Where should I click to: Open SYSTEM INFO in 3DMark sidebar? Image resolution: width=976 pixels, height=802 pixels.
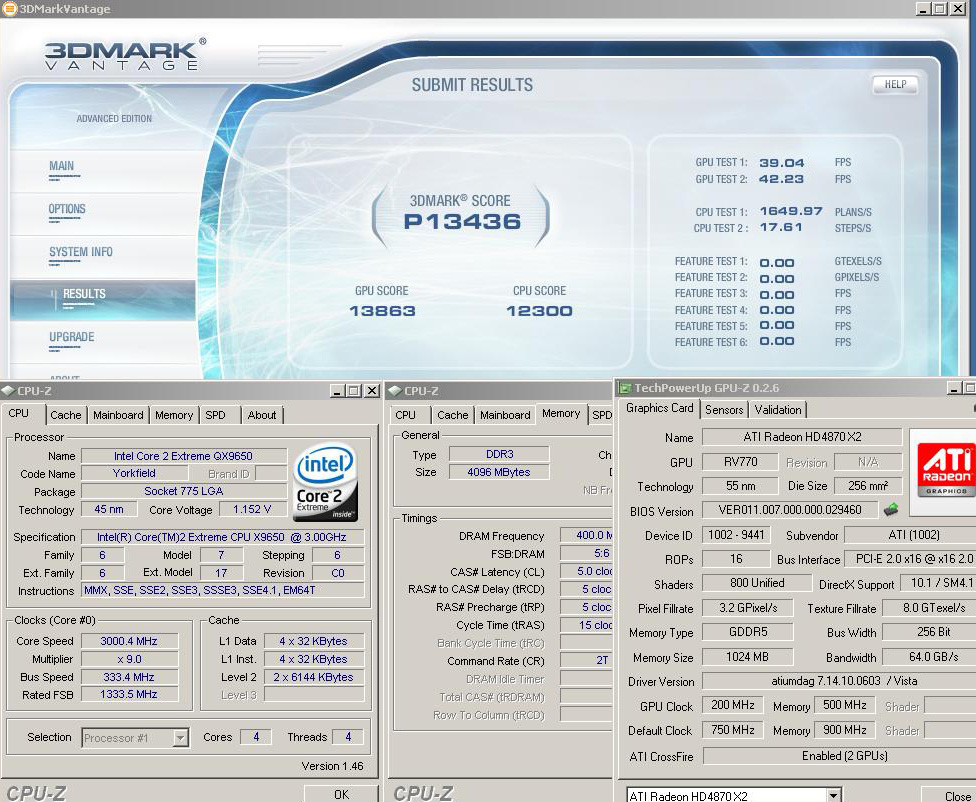81,252
